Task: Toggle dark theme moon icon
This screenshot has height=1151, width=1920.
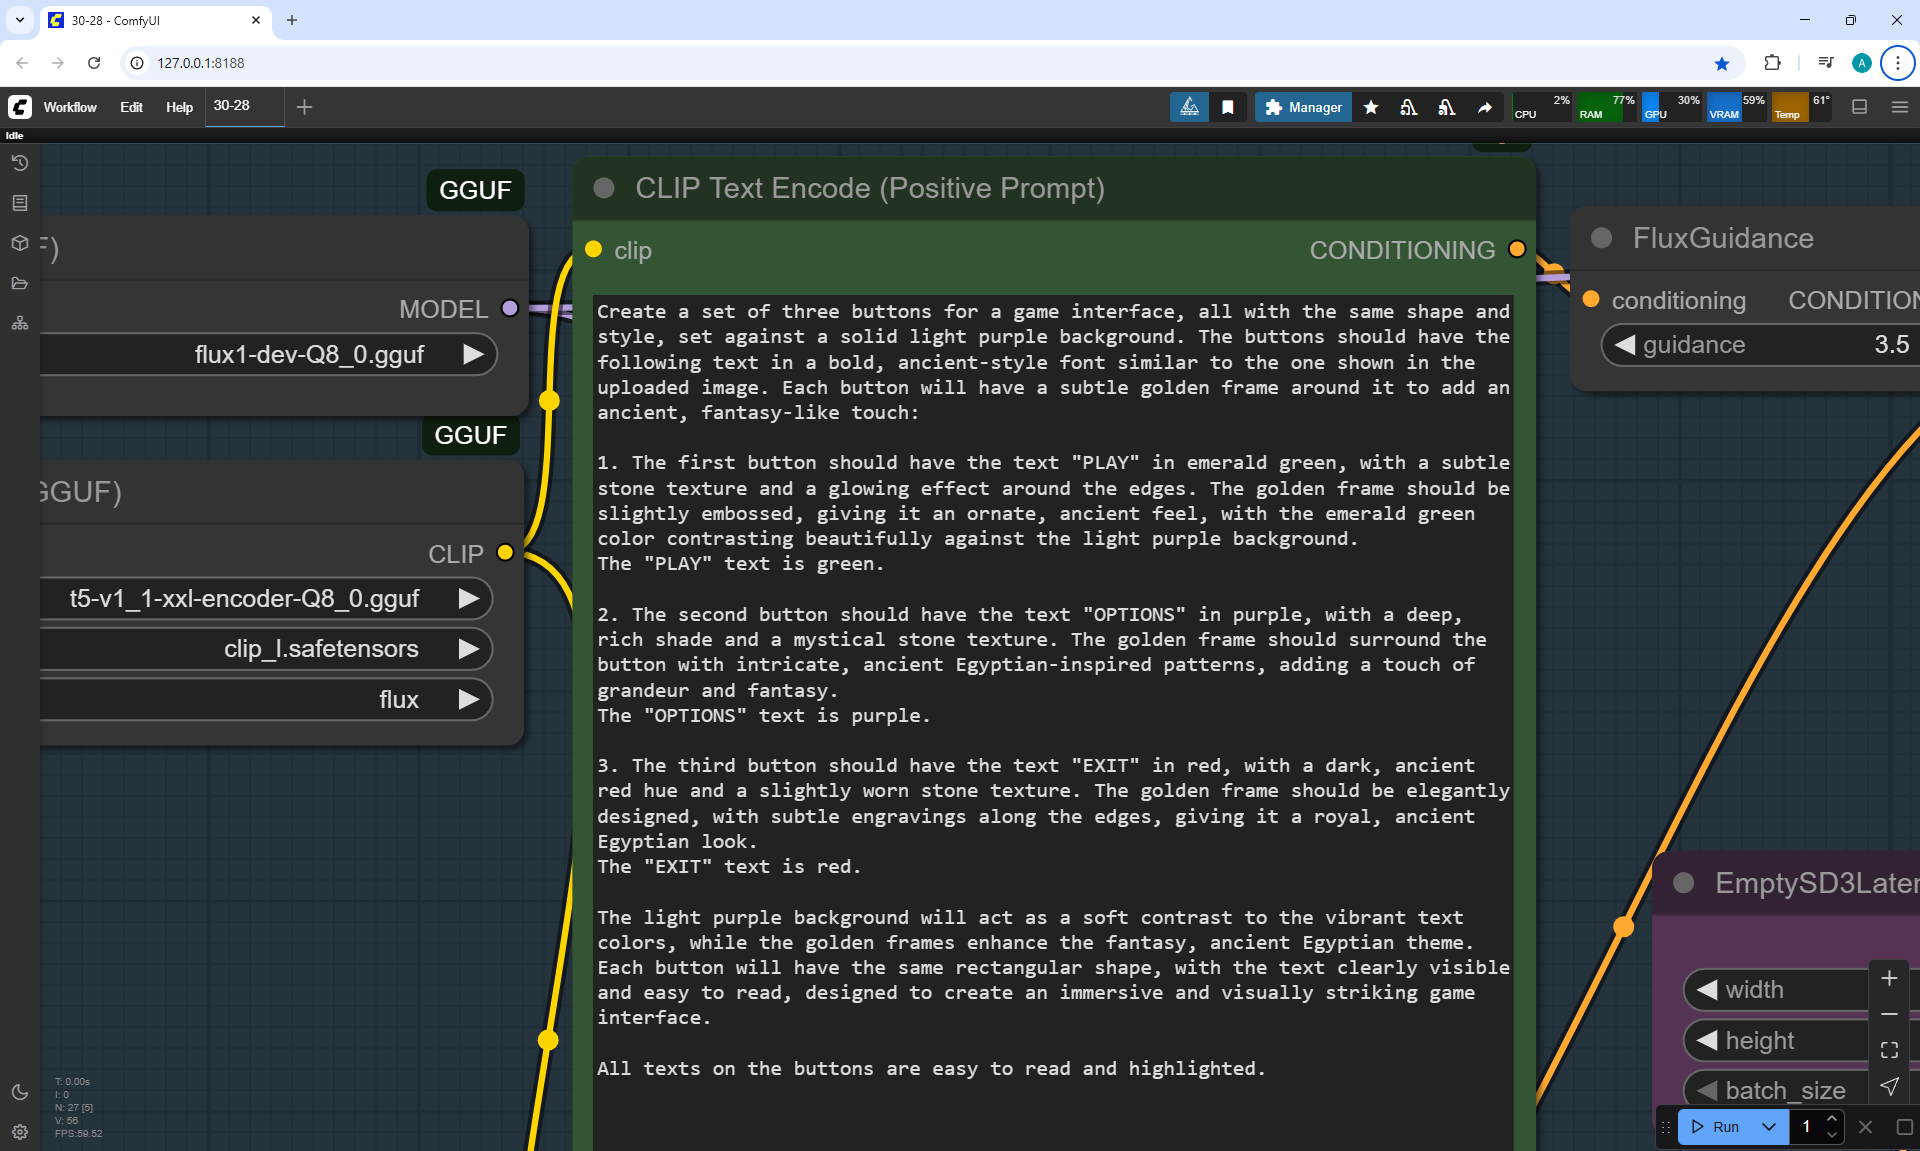Action: 19,1092
